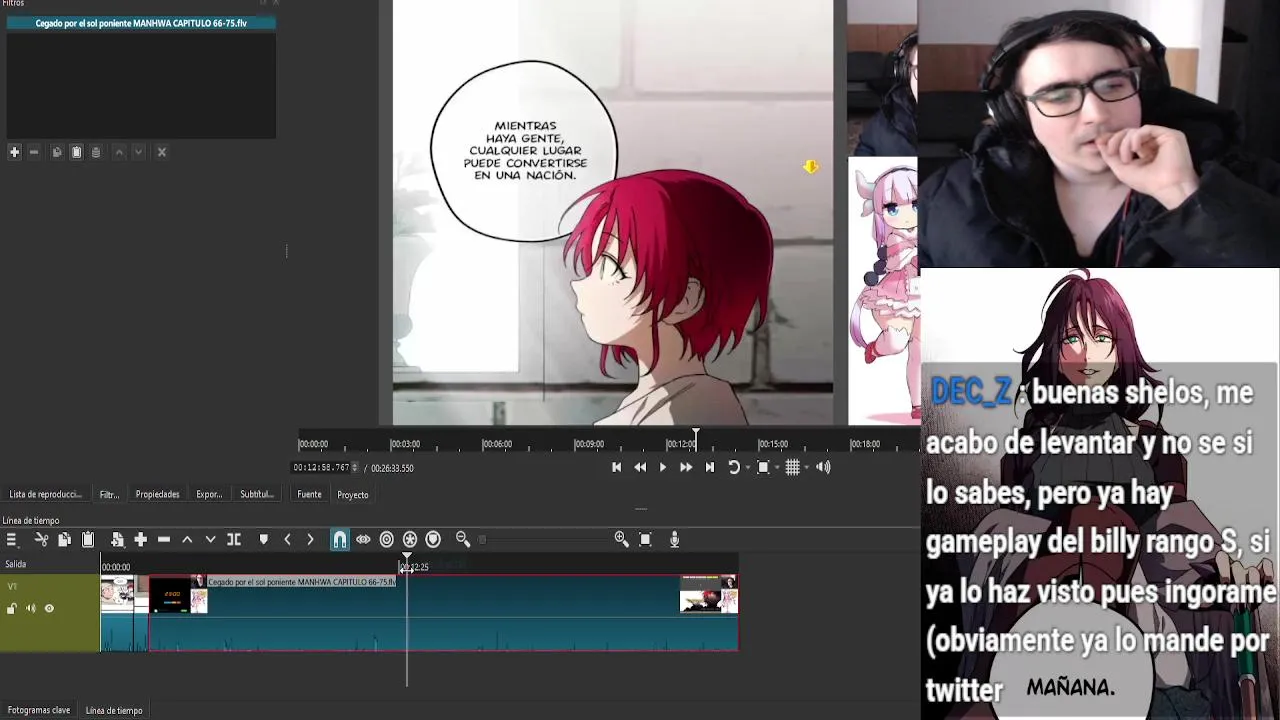Step the timecode spinner arrows
Viewport: 1280px width, 720px height.
click(354, 467)
